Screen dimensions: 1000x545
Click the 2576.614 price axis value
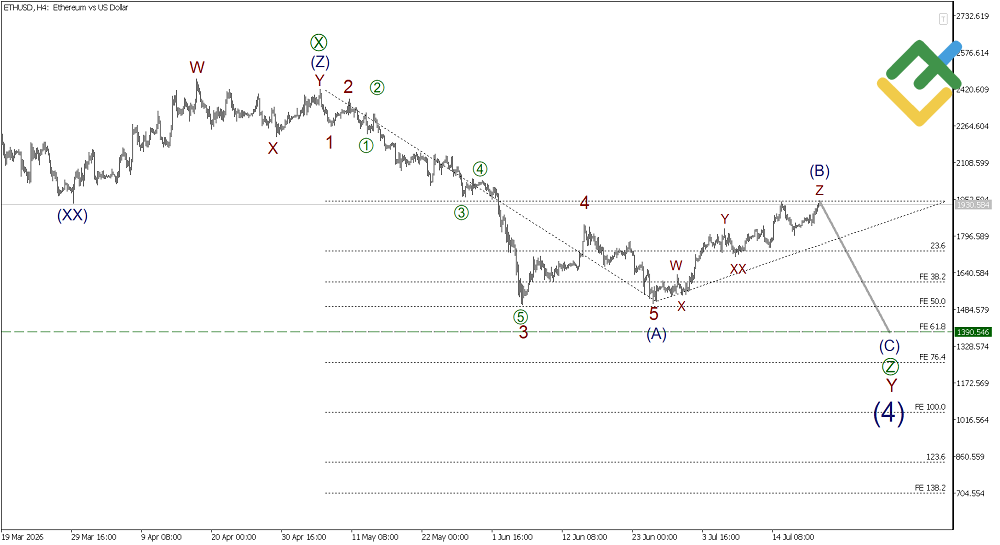[x=973, y=53]
